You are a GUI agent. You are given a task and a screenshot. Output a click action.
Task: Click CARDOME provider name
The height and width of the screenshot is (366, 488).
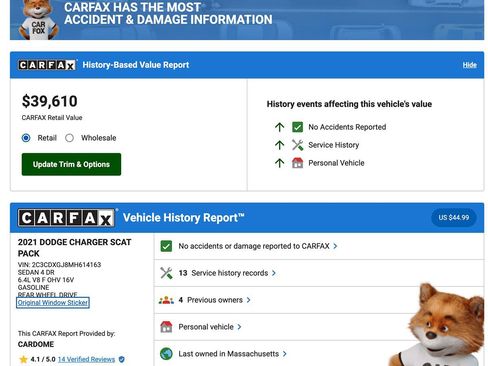(36, 344)
